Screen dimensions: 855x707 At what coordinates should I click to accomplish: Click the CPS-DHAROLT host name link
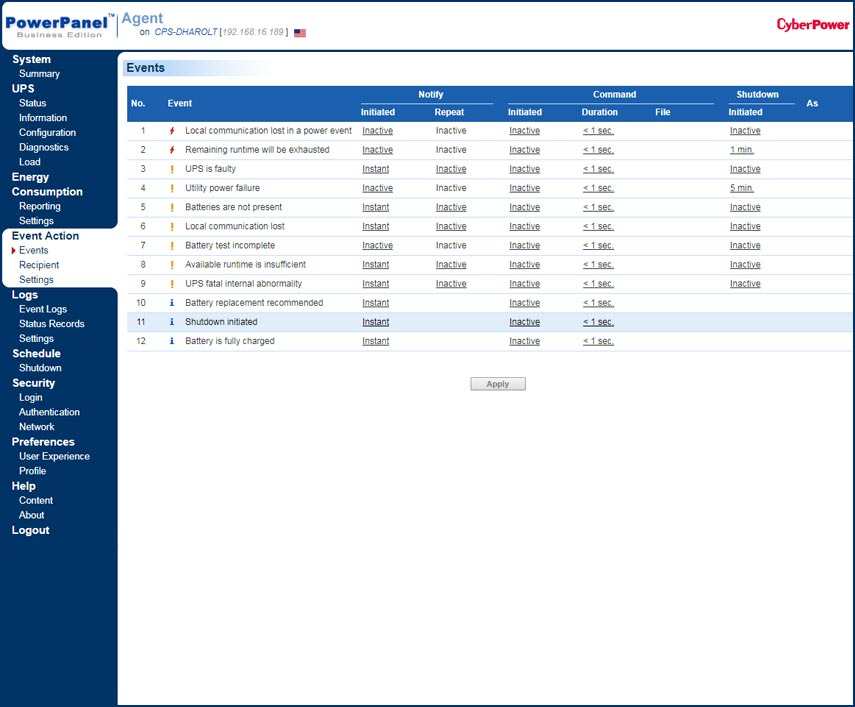[185, 32]
